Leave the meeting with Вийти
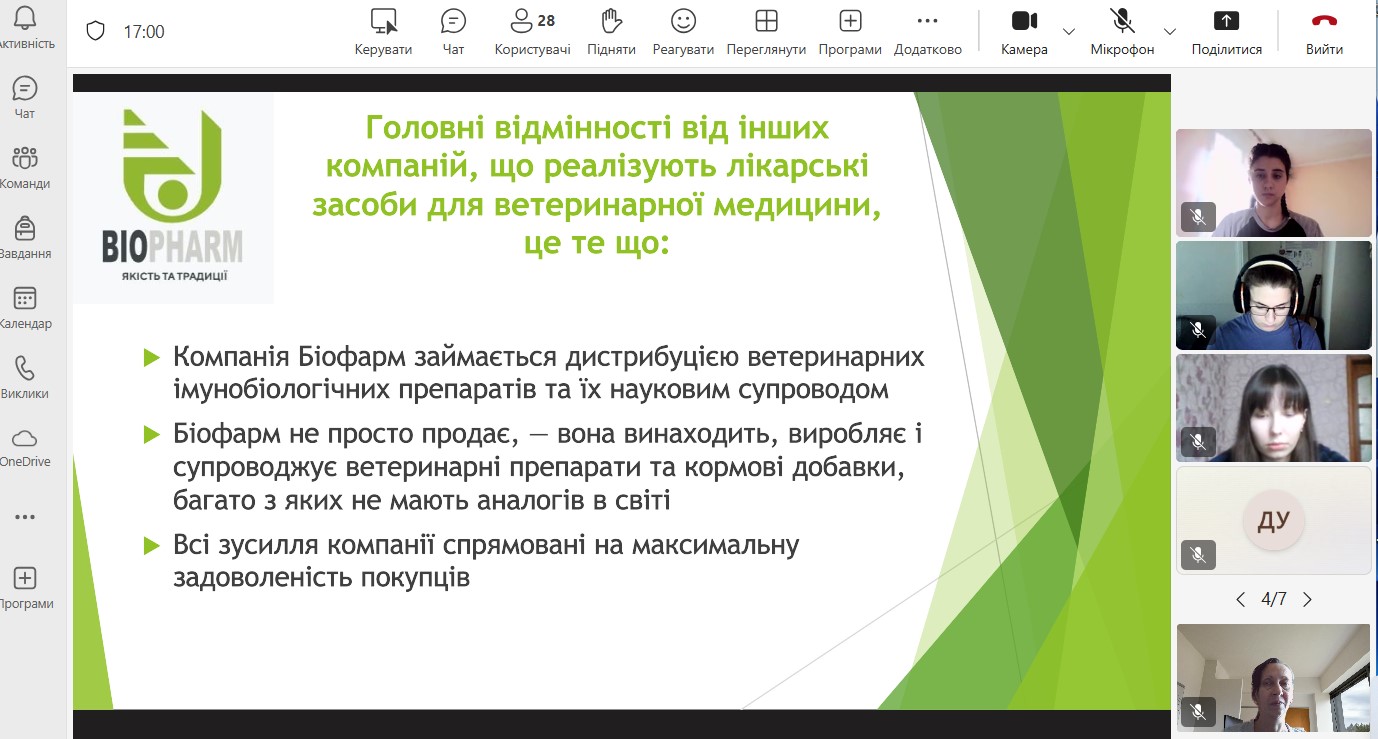The height and width of the screenshot is (739, 1378). (x=1324, y=31)
